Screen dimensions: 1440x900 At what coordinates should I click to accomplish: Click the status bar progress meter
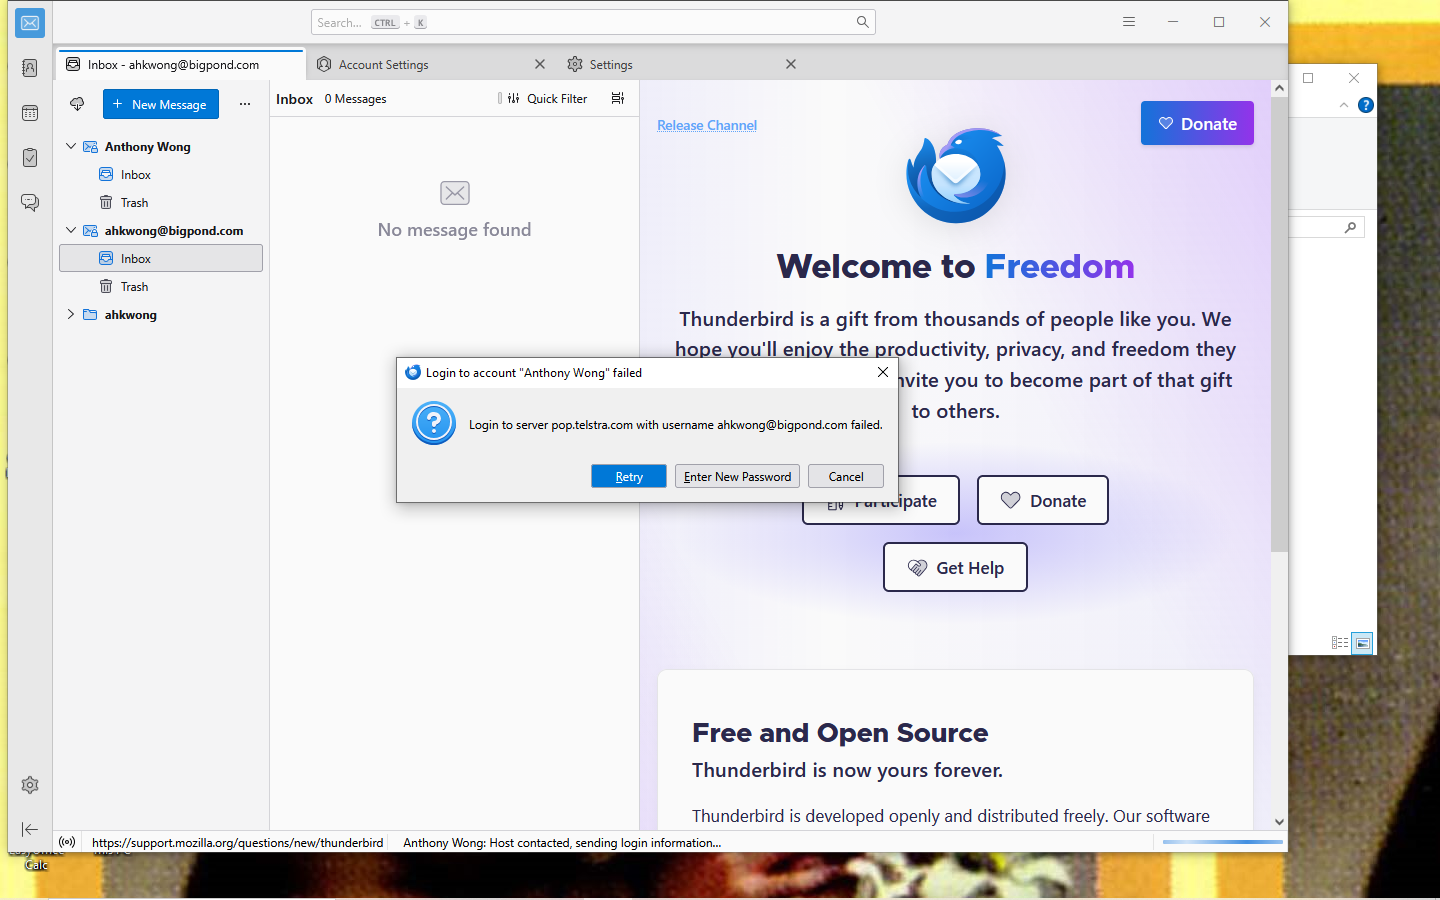(1222, 842)
